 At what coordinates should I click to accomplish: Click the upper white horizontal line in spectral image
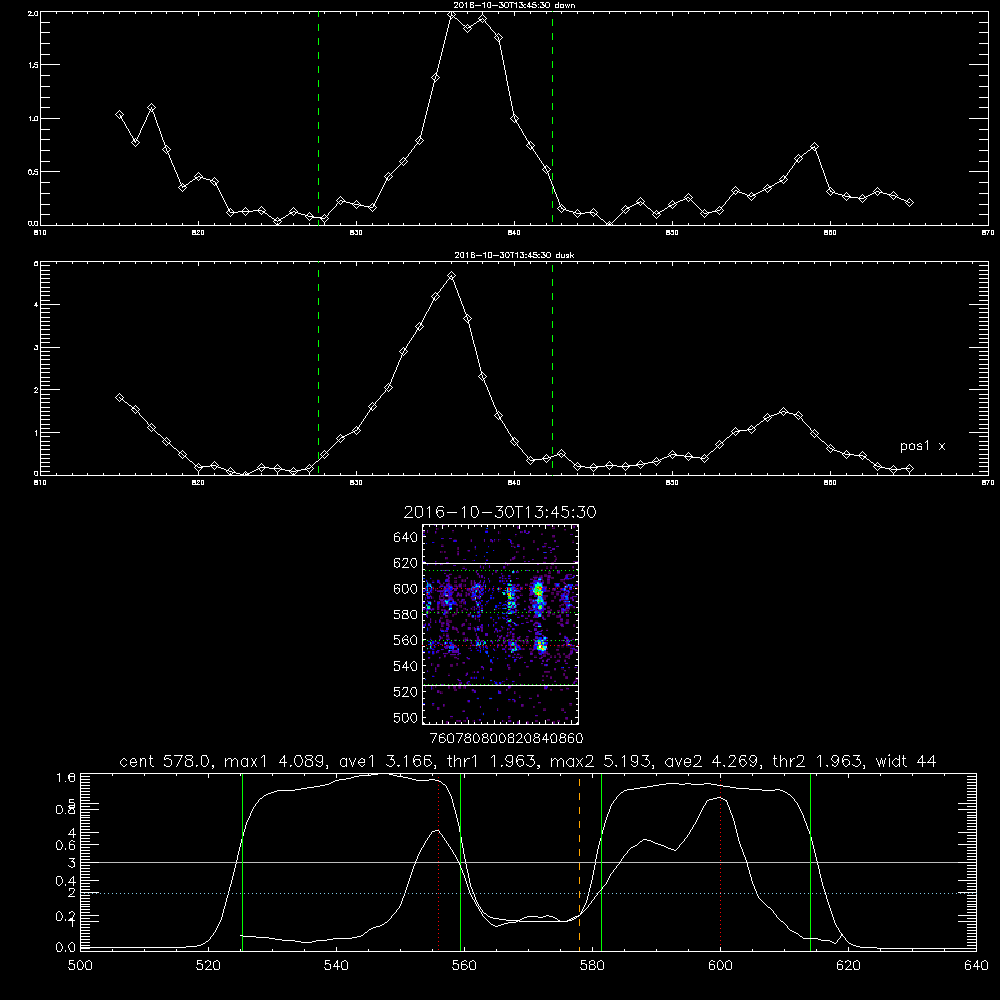501,563
